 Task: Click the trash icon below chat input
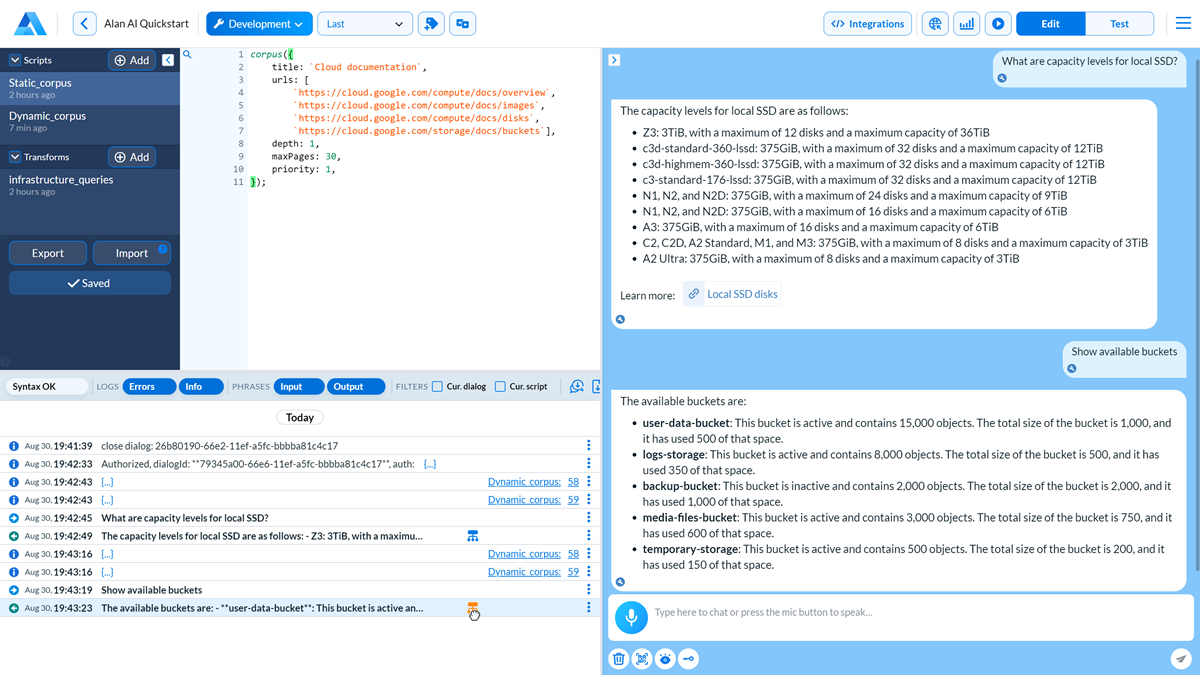tap(619, 658)
